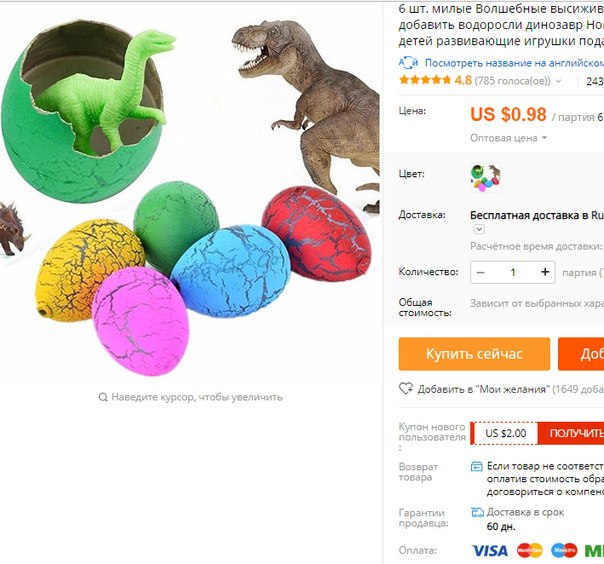Expand the shipping options chevron
Screen dimensions: 604x564
pyautogui.click(x=479, y=229)
